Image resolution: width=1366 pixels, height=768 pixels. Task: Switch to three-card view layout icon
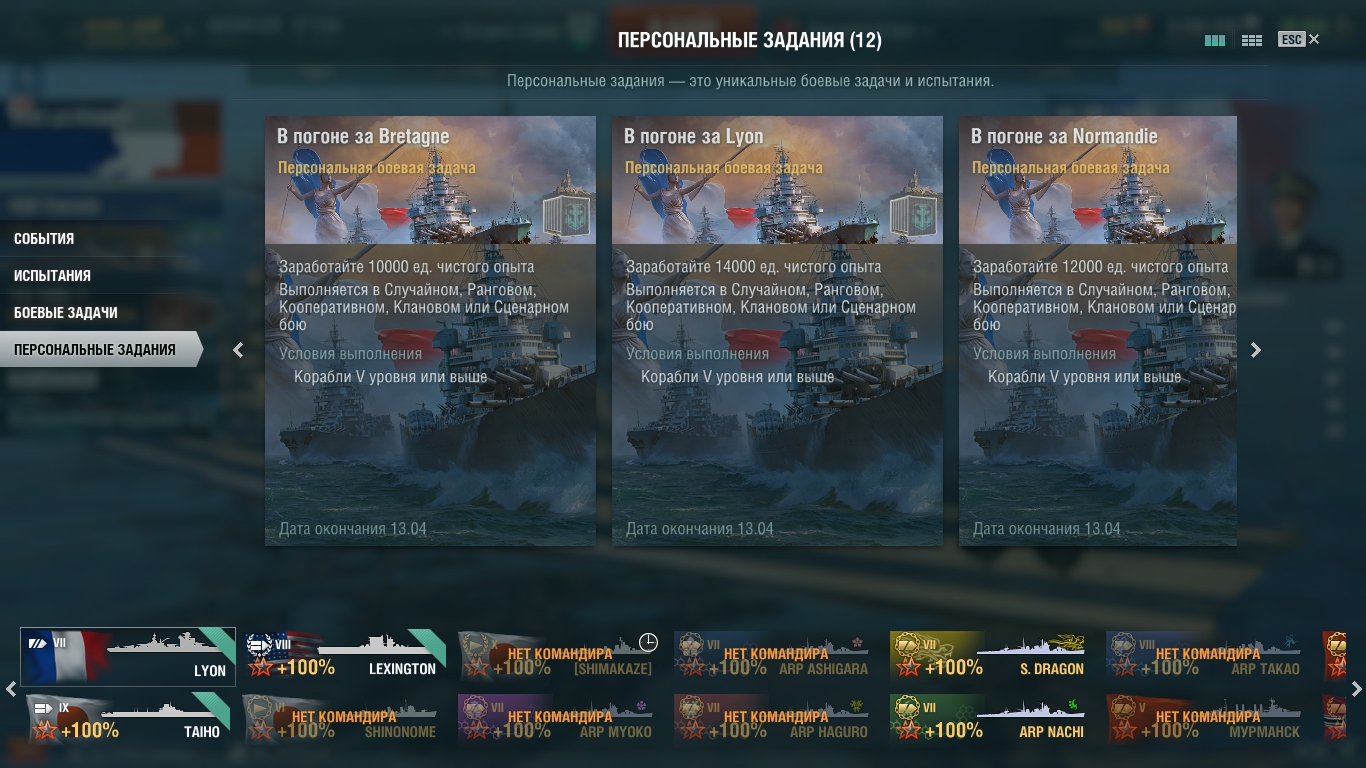tap(1215, 40)
